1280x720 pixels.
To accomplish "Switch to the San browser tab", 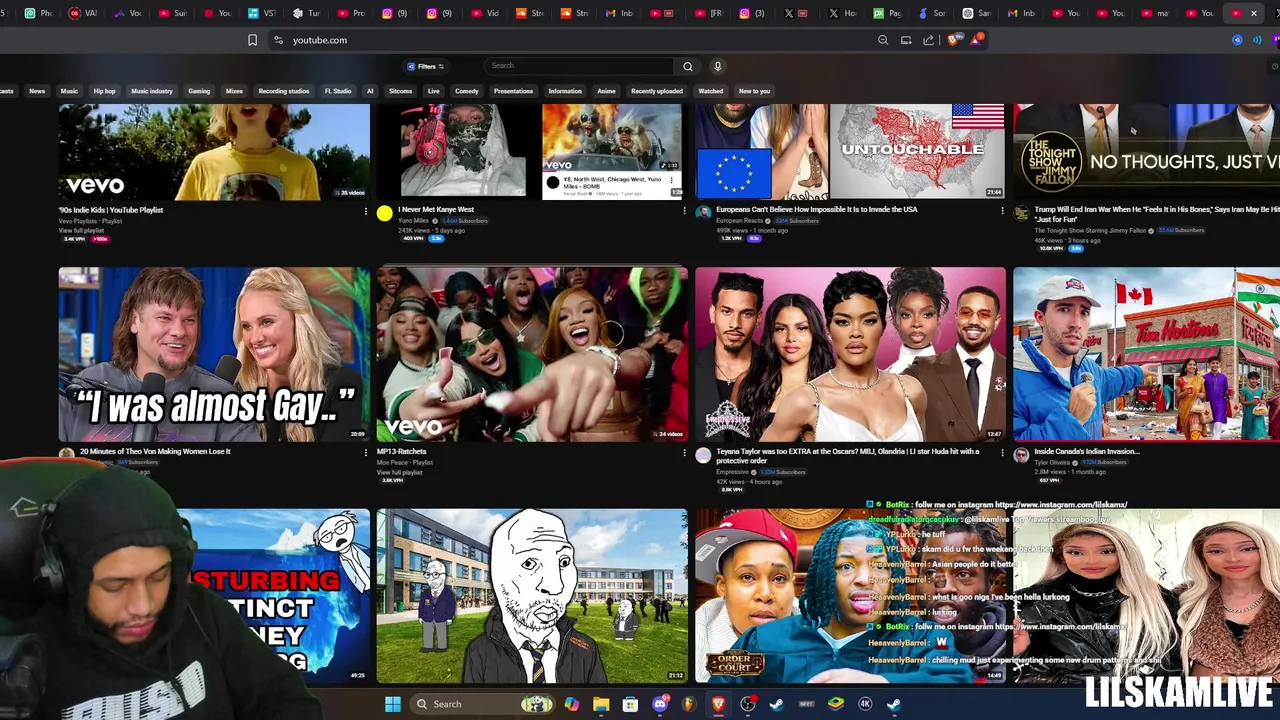I will coord(976,13).
